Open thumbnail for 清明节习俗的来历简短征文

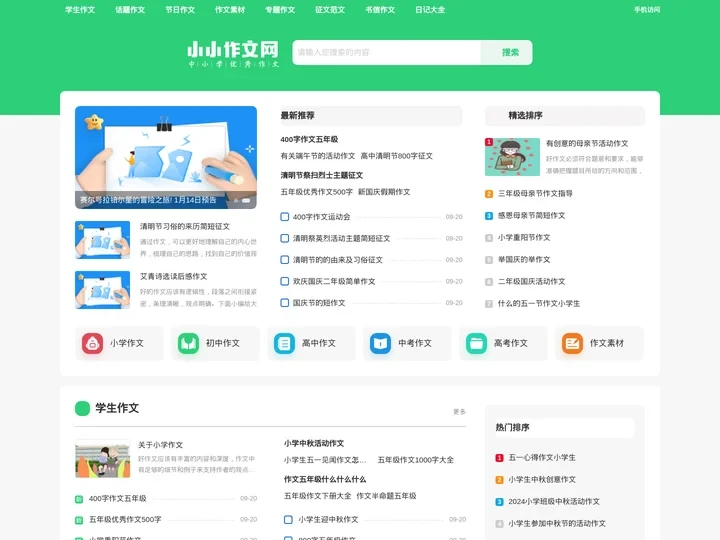102,240
